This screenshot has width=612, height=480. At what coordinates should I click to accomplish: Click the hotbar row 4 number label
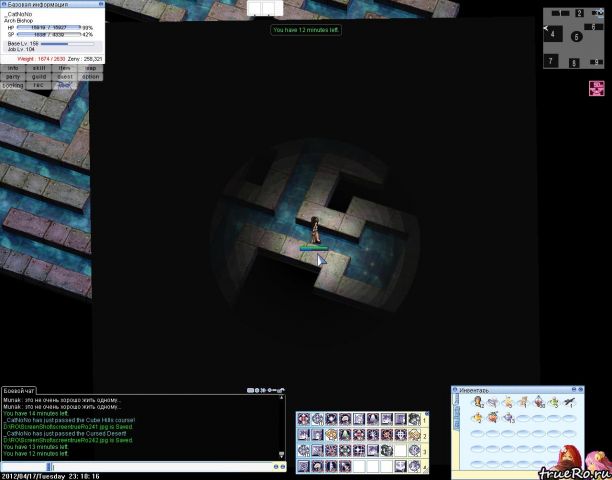click(424, 467)
